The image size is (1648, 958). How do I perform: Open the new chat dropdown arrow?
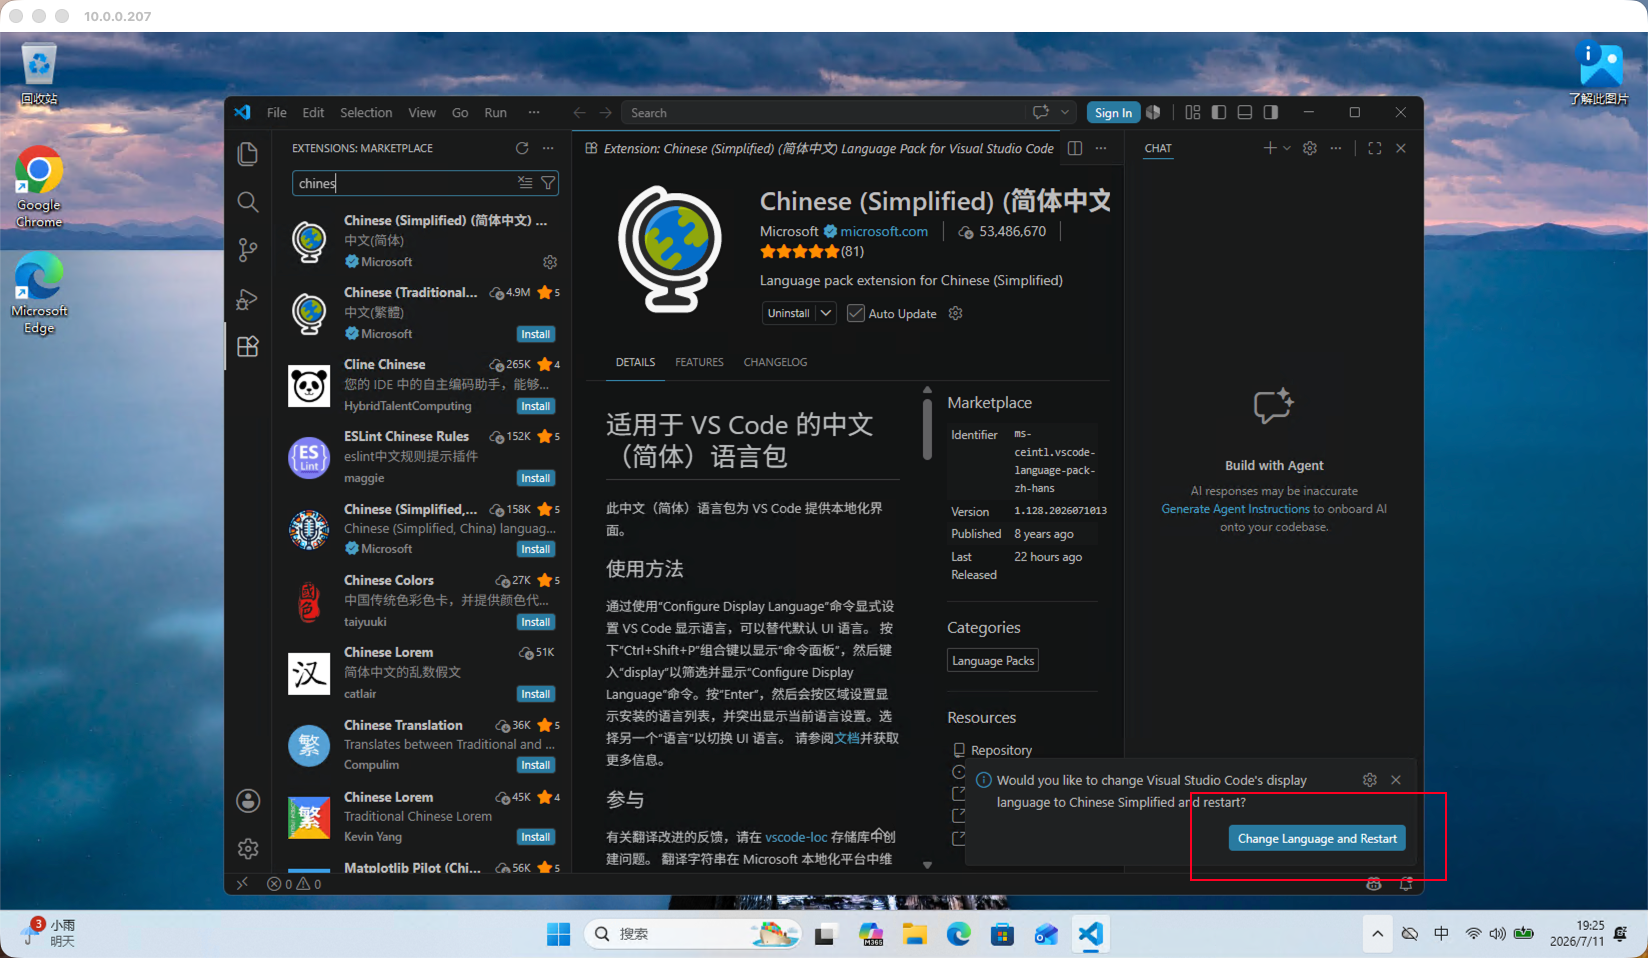pyautogui.click(x=1287, y=148)
